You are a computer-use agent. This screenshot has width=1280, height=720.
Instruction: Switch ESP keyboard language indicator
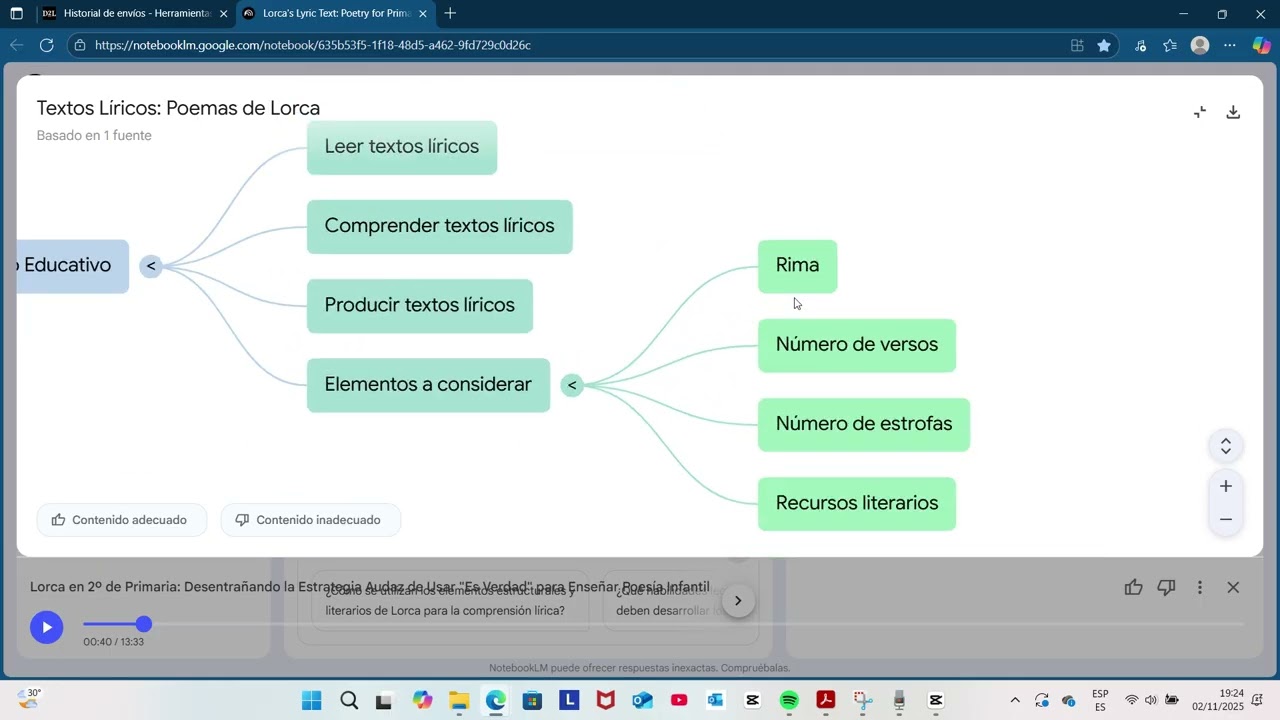coord(1100,700)
